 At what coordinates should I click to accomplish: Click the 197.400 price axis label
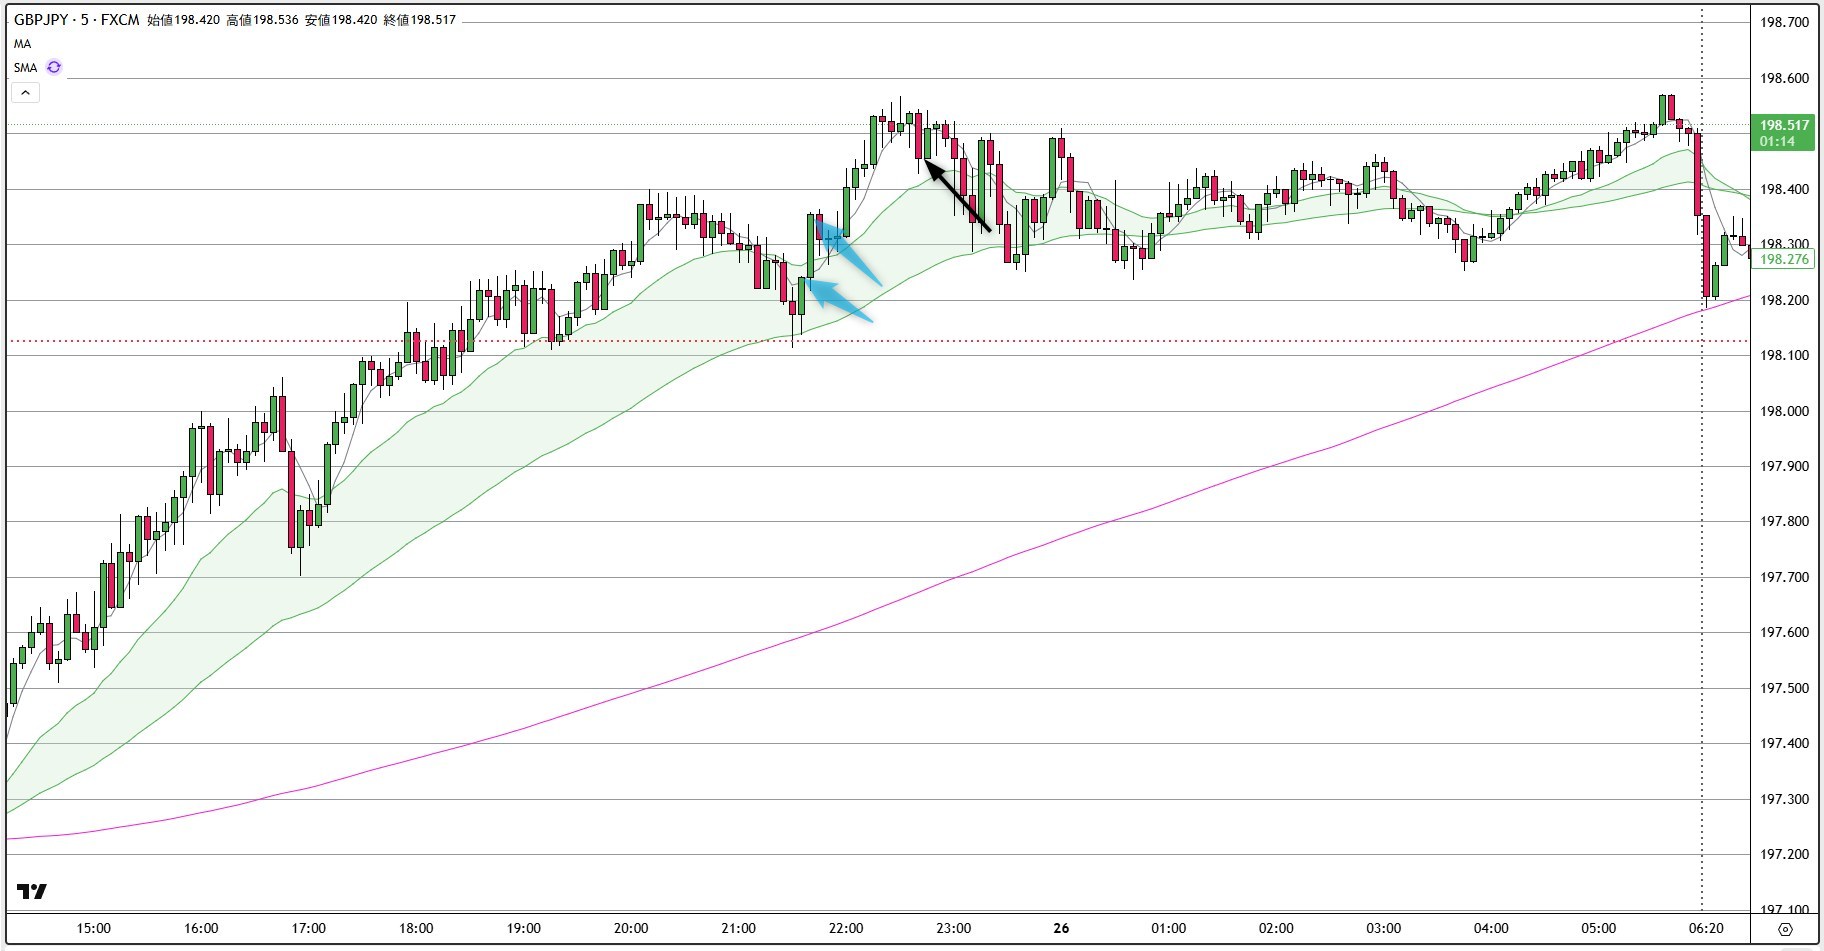1785,743
